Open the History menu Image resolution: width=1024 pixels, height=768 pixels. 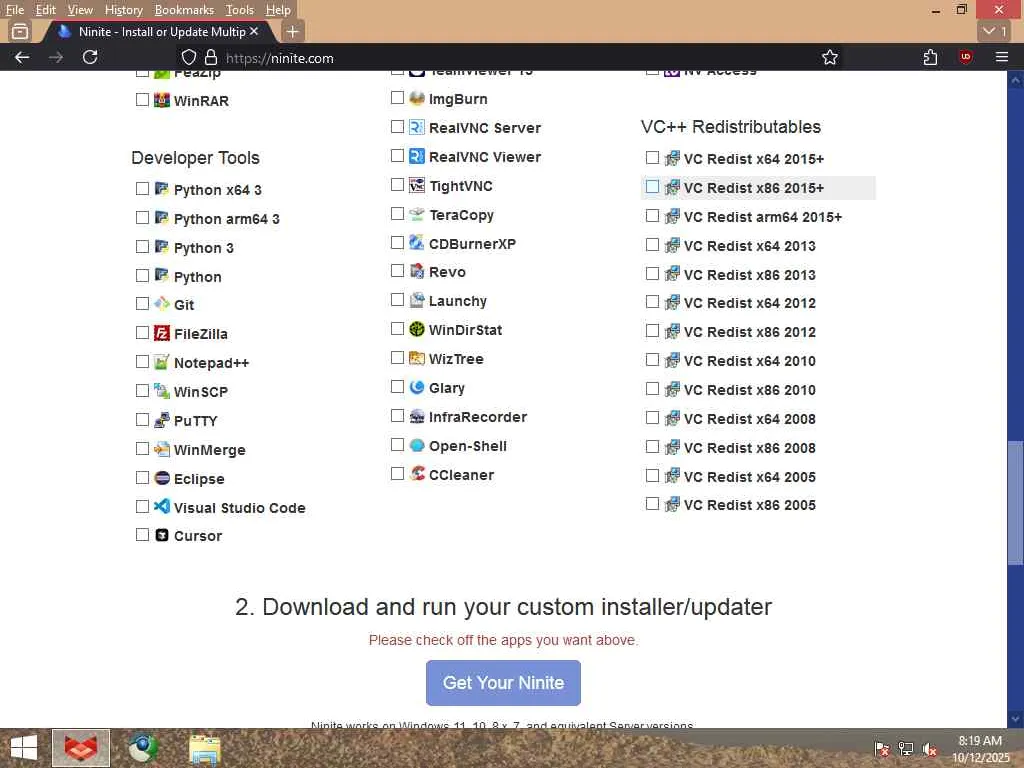click(123, 10)
